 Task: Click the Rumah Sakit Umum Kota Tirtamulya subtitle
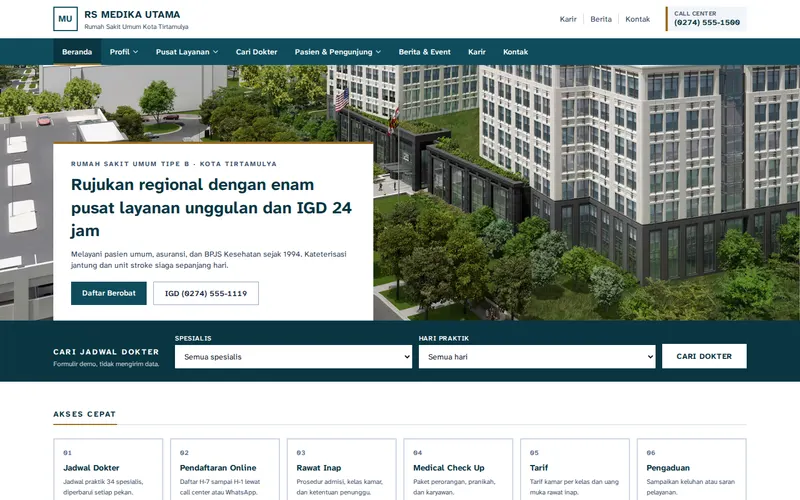tap(136, 27)
